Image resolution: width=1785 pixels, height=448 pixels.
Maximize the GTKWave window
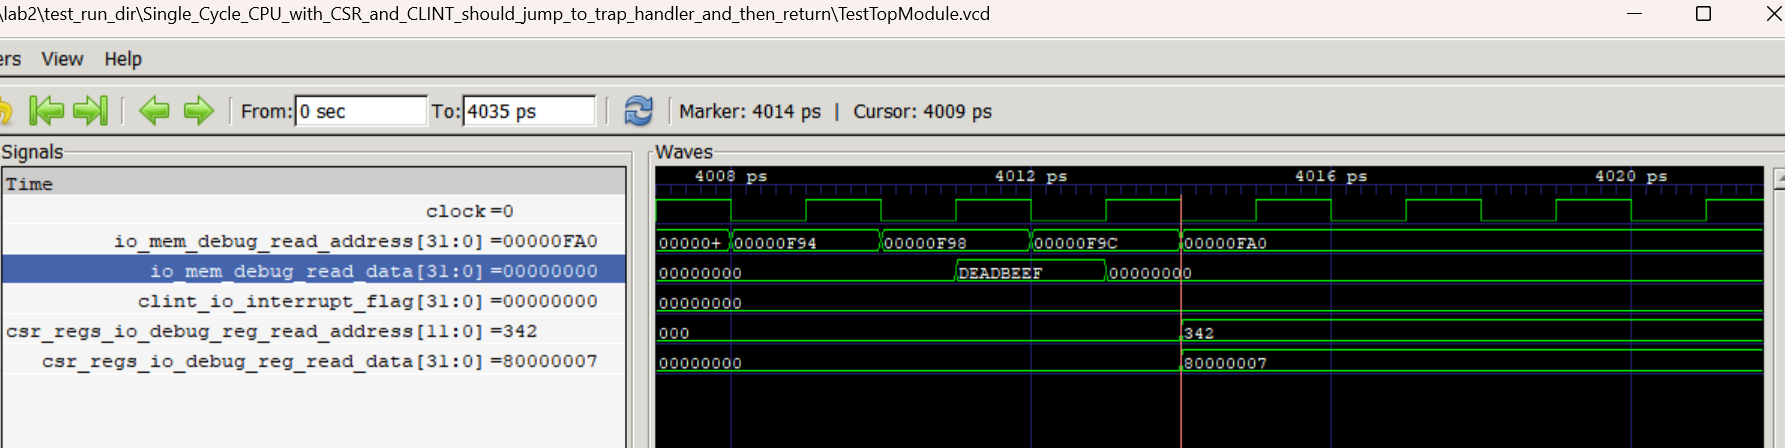click(x=1704, y=14)
